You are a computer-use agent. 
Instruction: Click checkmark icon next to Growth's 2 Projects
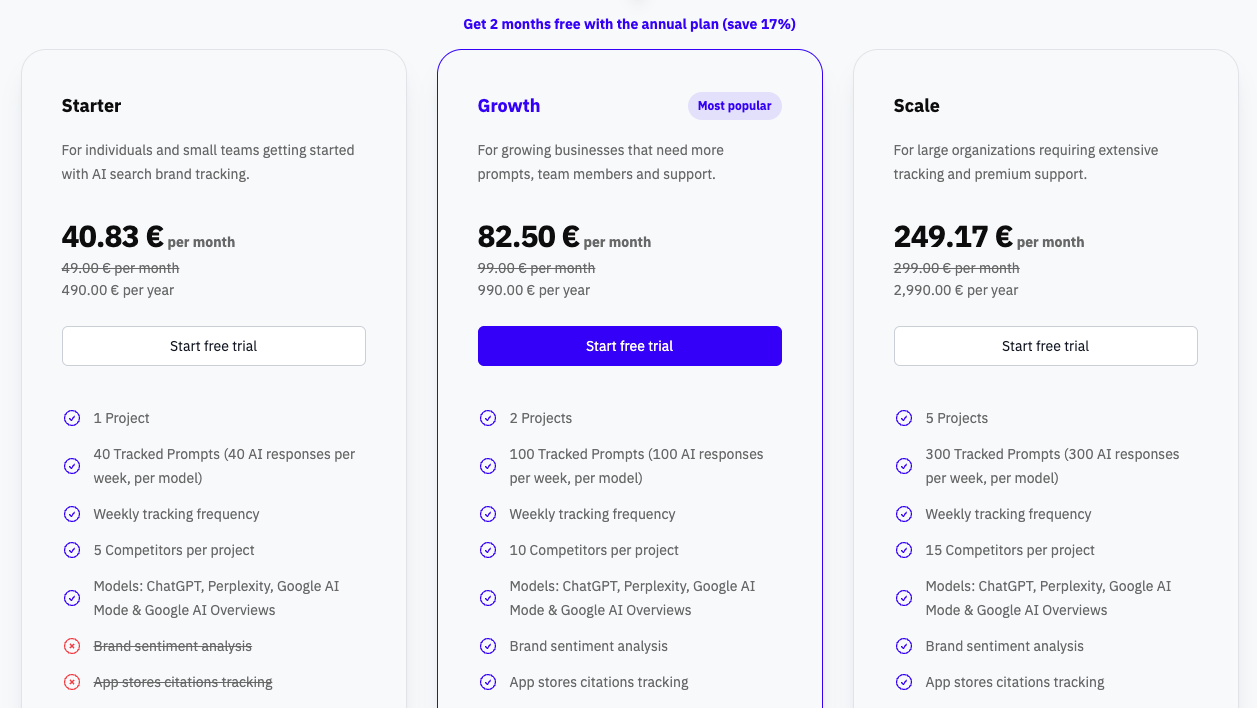pos(488,418)
